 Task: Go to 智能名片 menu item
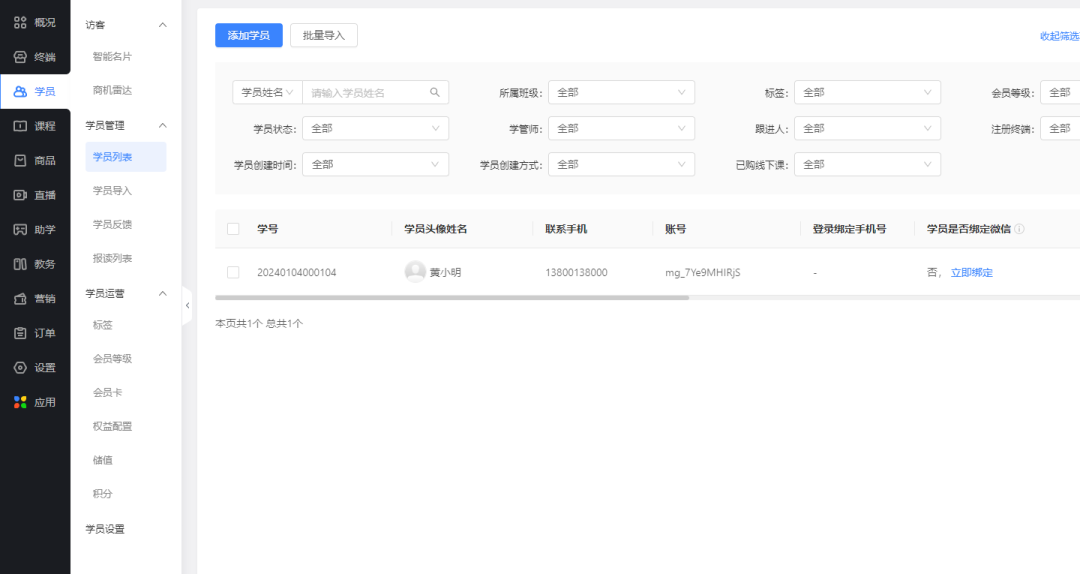tap(112, 57)
